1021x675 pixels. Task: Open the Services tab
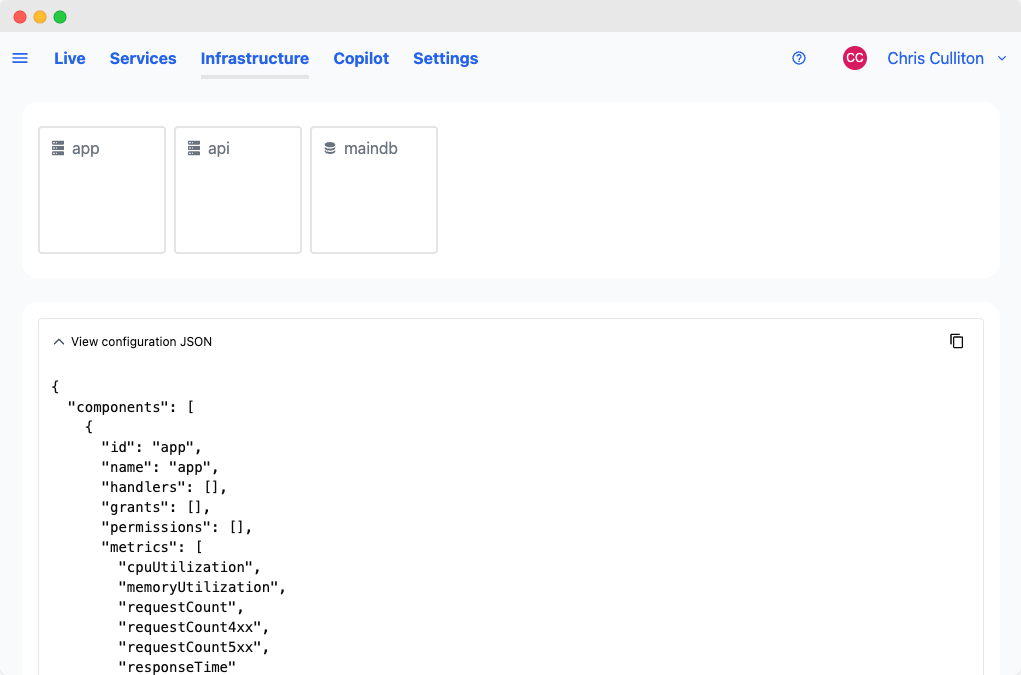pos(143,59)
